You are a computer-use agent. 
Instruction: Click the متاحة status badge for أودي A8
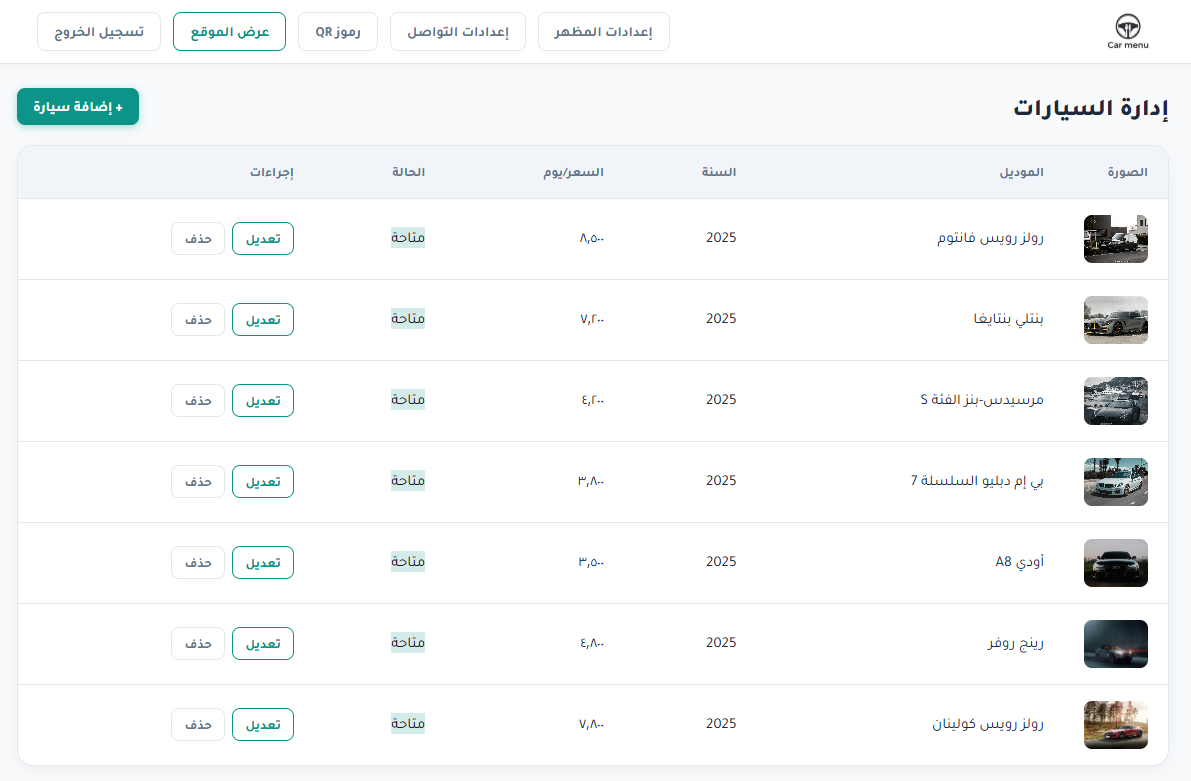(x=407, y=562)
